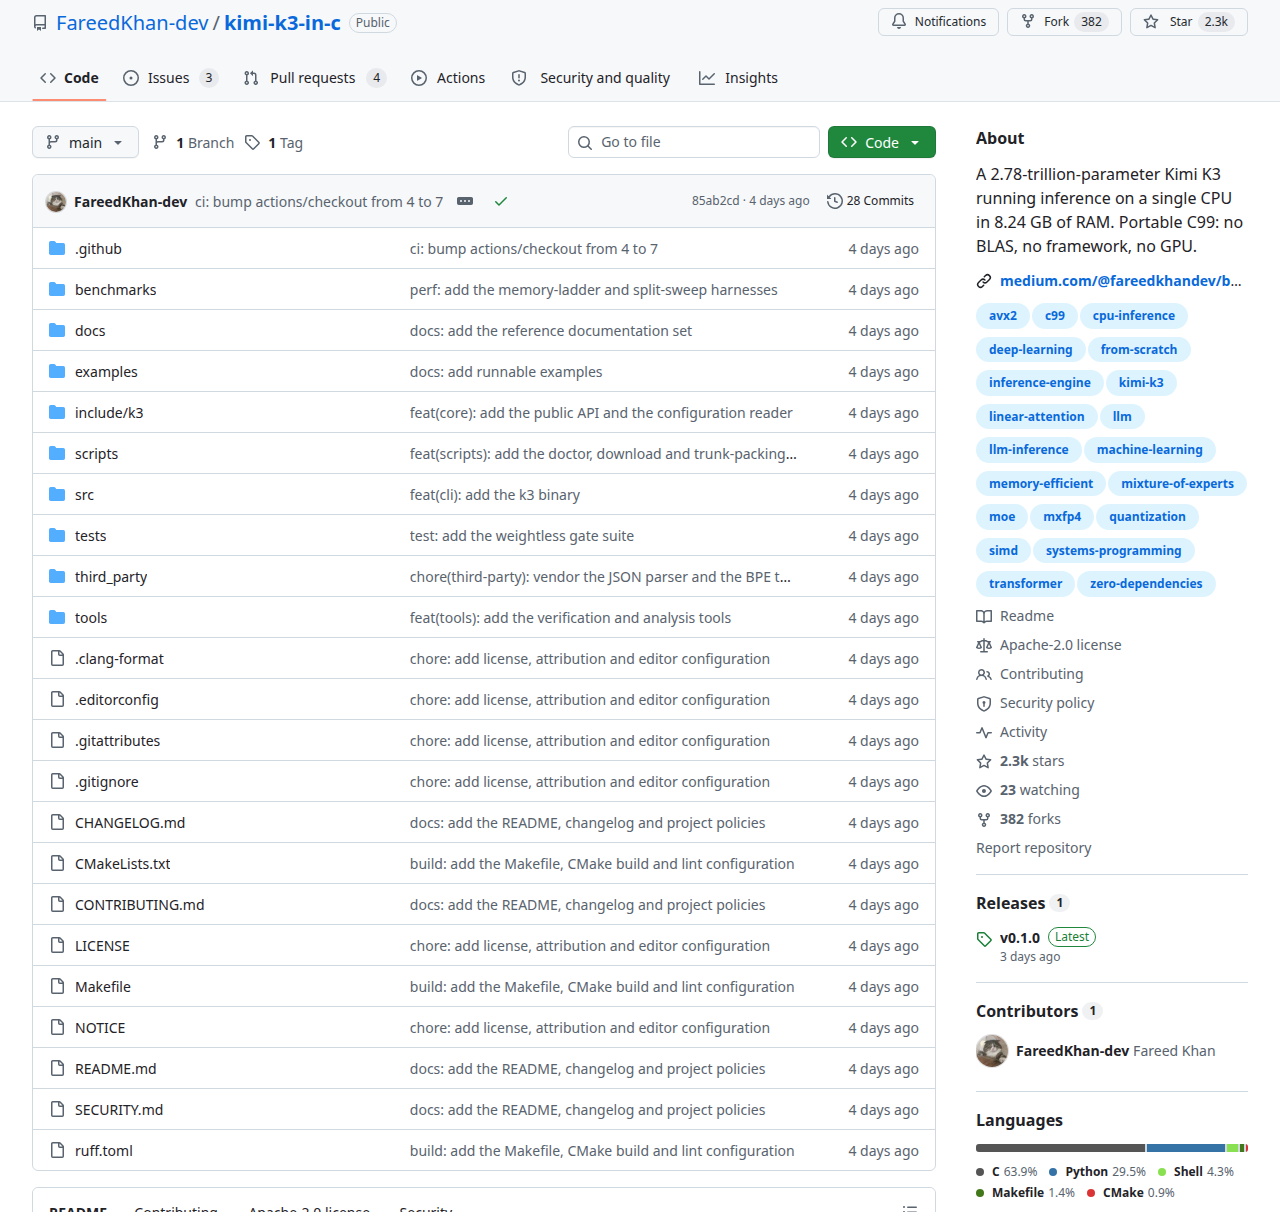Screen dimensions: 1280x1212
Task: Open the include/k3 folder
Action: [x=109, y=412]
